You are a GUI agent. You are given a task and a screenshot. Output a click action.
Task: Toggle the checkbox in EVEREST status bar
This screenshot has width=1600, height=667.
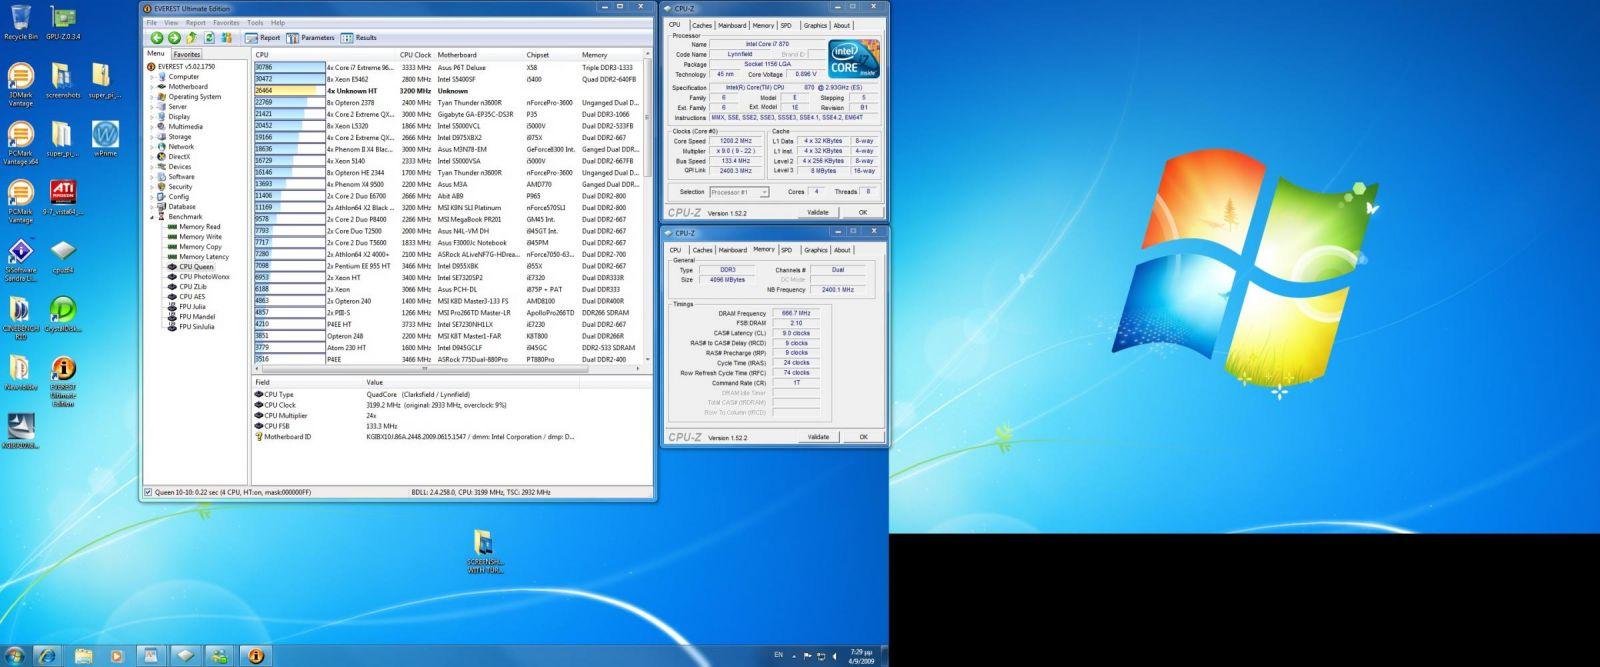click(149, 492)
